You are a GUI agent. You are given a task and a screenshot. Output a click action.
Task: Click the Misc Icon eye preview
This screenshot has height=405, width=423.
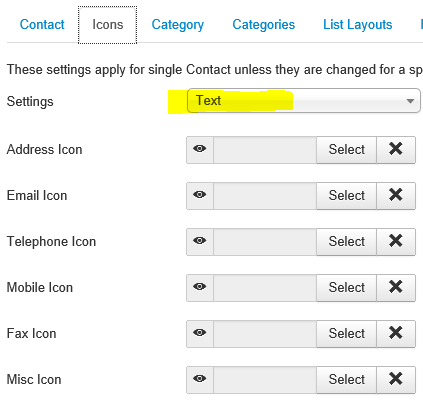click(x=200, y=379)
